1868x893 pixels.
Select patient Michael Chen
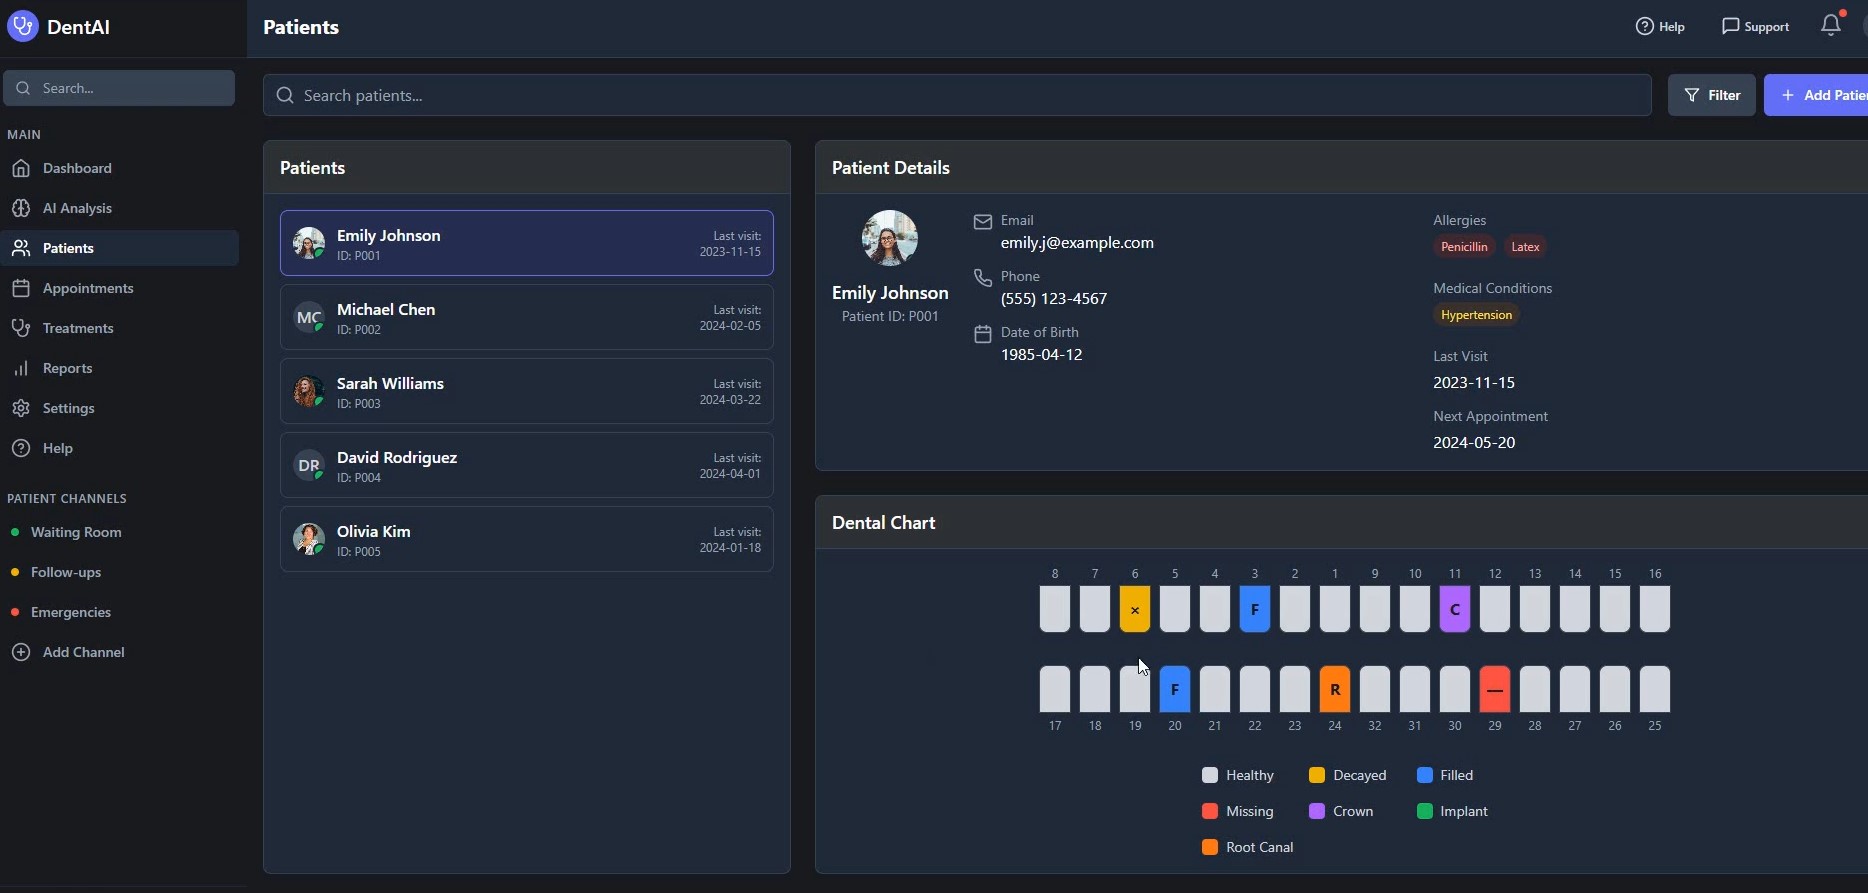pos(526,317)
